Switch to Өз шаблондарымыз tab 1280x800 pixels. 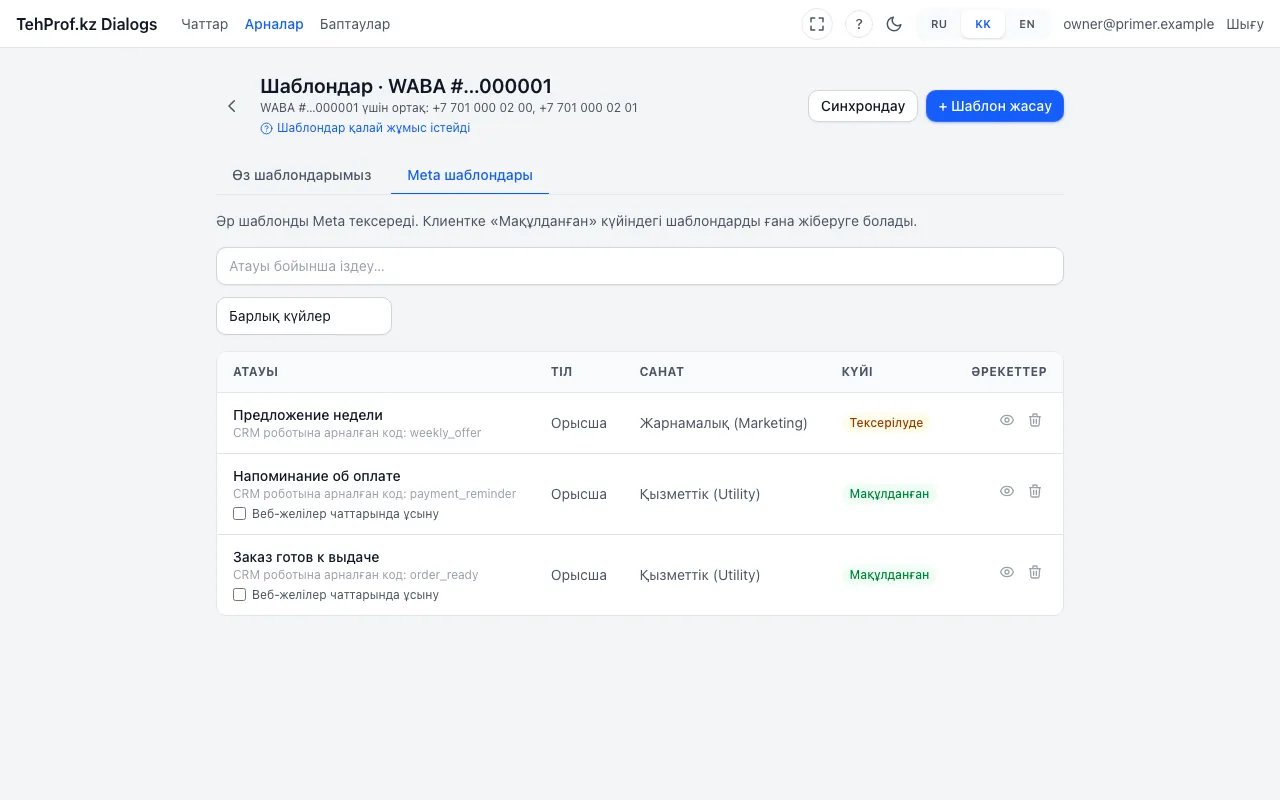click(302, 175)
